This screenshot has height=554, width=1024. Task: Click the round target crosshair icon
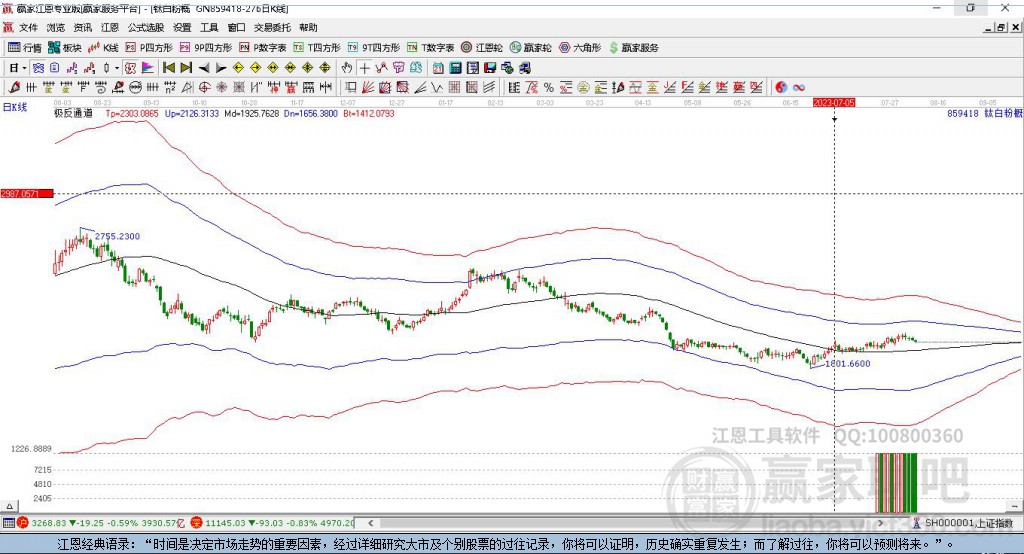(204, 88)
